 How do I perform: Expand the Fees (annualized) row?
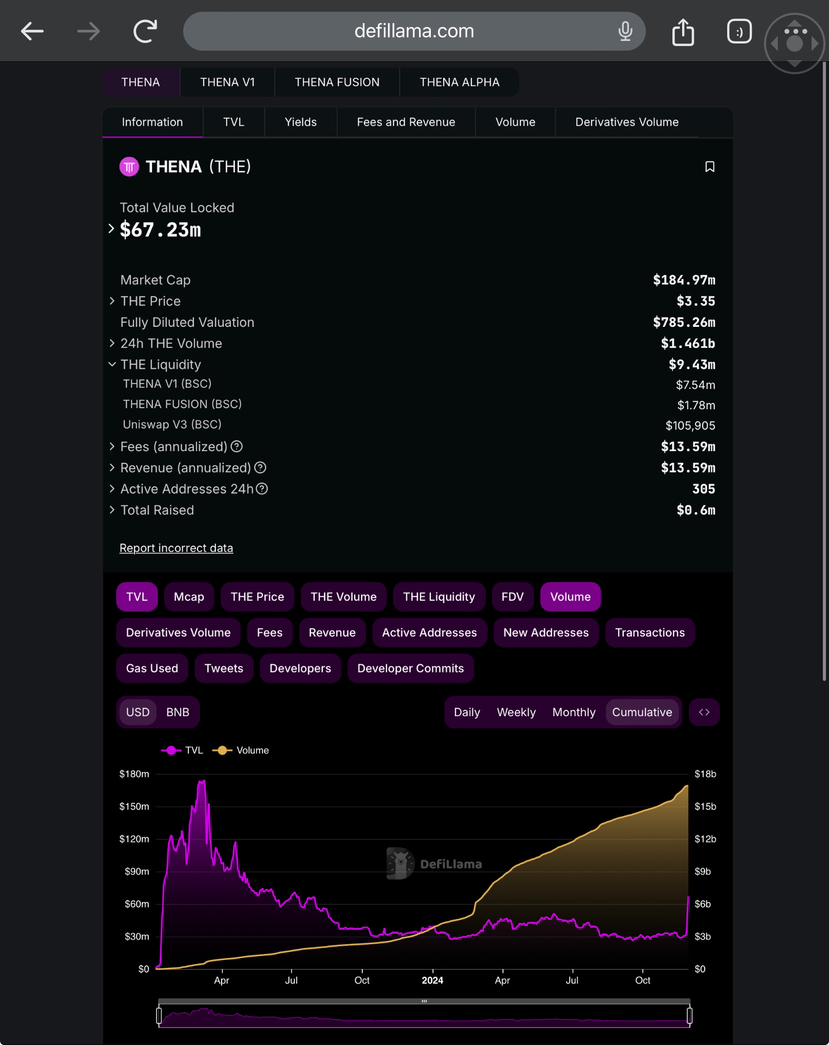point(112,447)
